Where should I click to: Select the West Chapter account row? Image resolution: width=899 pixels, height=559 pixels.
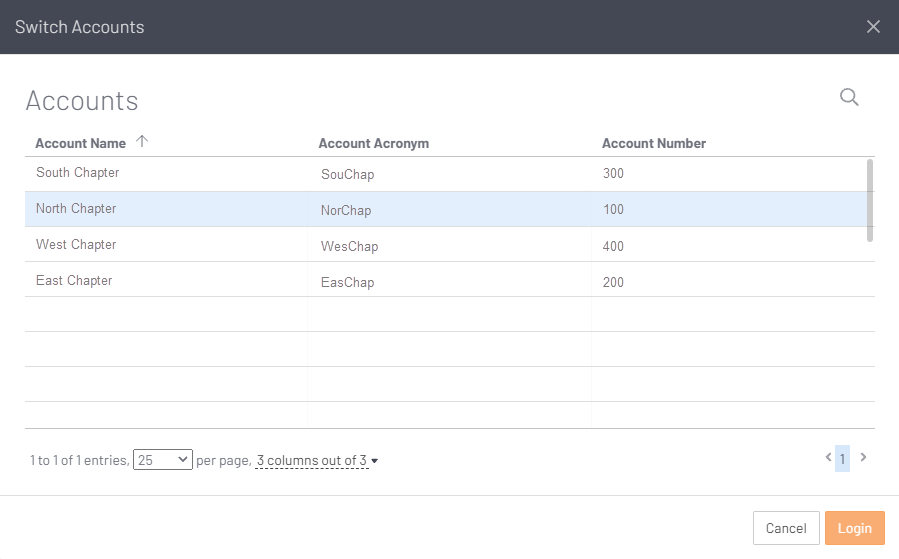click(x=450, y=245)
